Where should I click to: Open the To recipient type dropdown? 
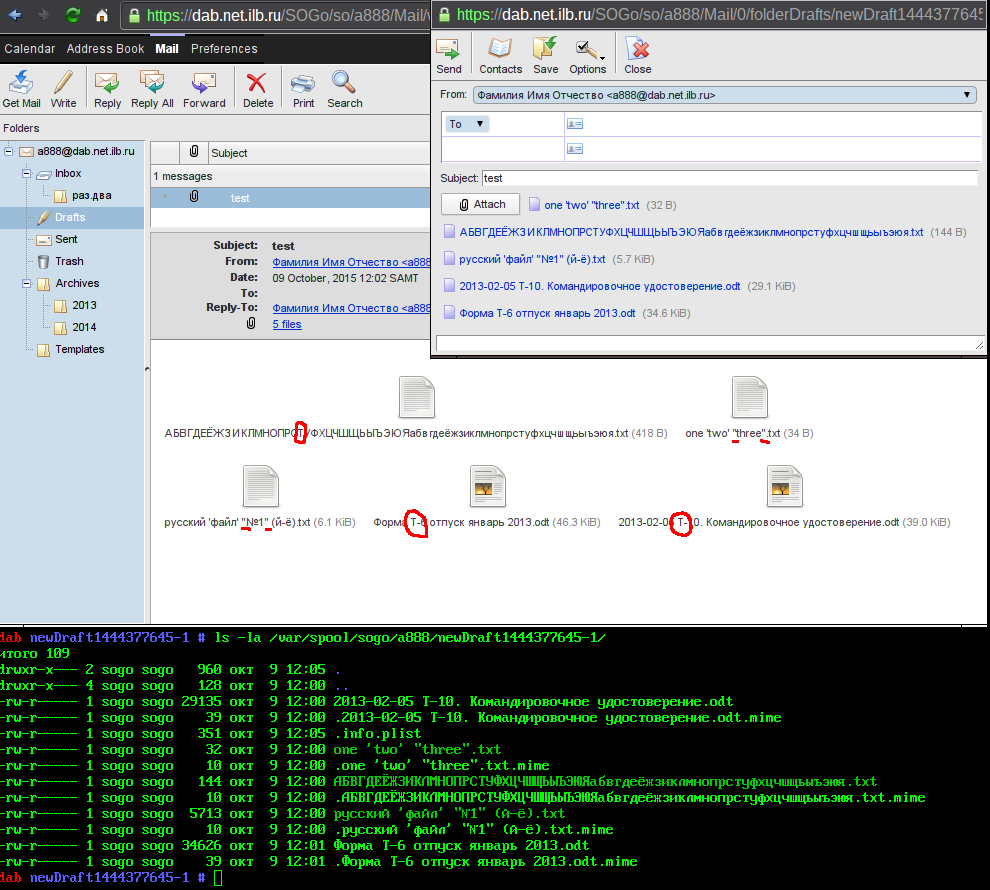point(466,124)
